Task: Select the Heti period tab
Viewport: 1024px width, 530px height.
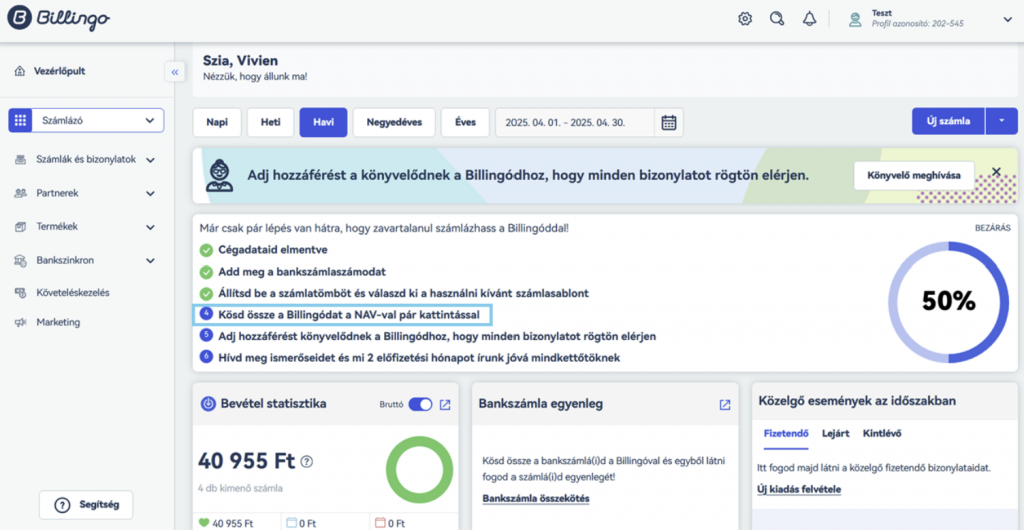Action: click(x=270, y=122)
